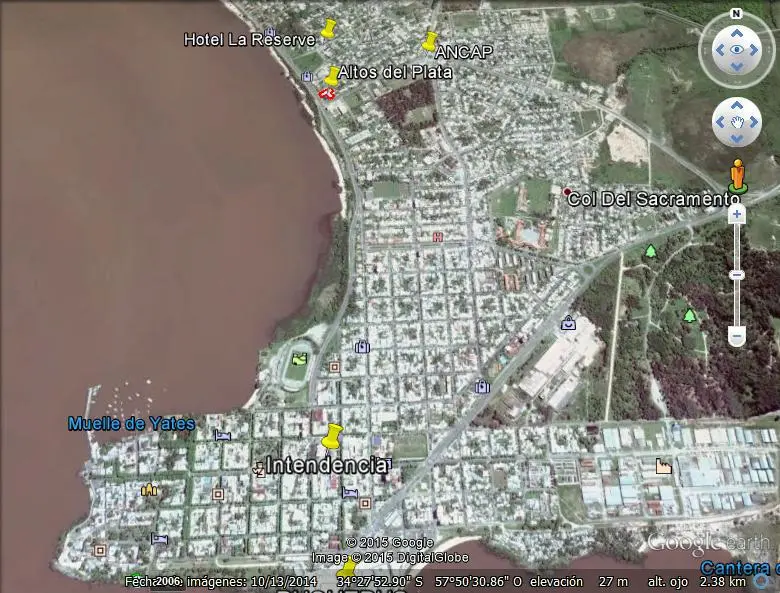The image size is (780, 593).
Task: Click the zoom slider handle
Action: point(737,274)
